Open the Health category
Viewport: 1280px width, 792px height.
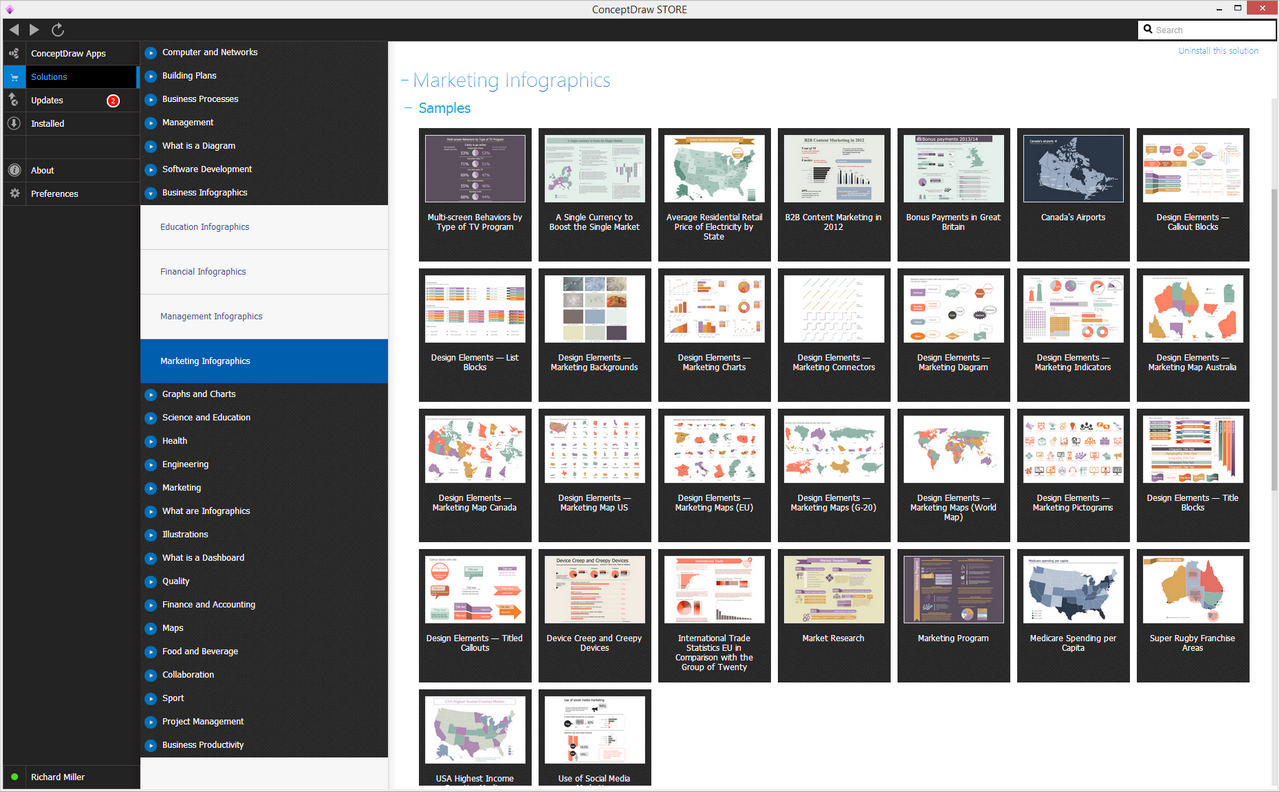[174, 441]
